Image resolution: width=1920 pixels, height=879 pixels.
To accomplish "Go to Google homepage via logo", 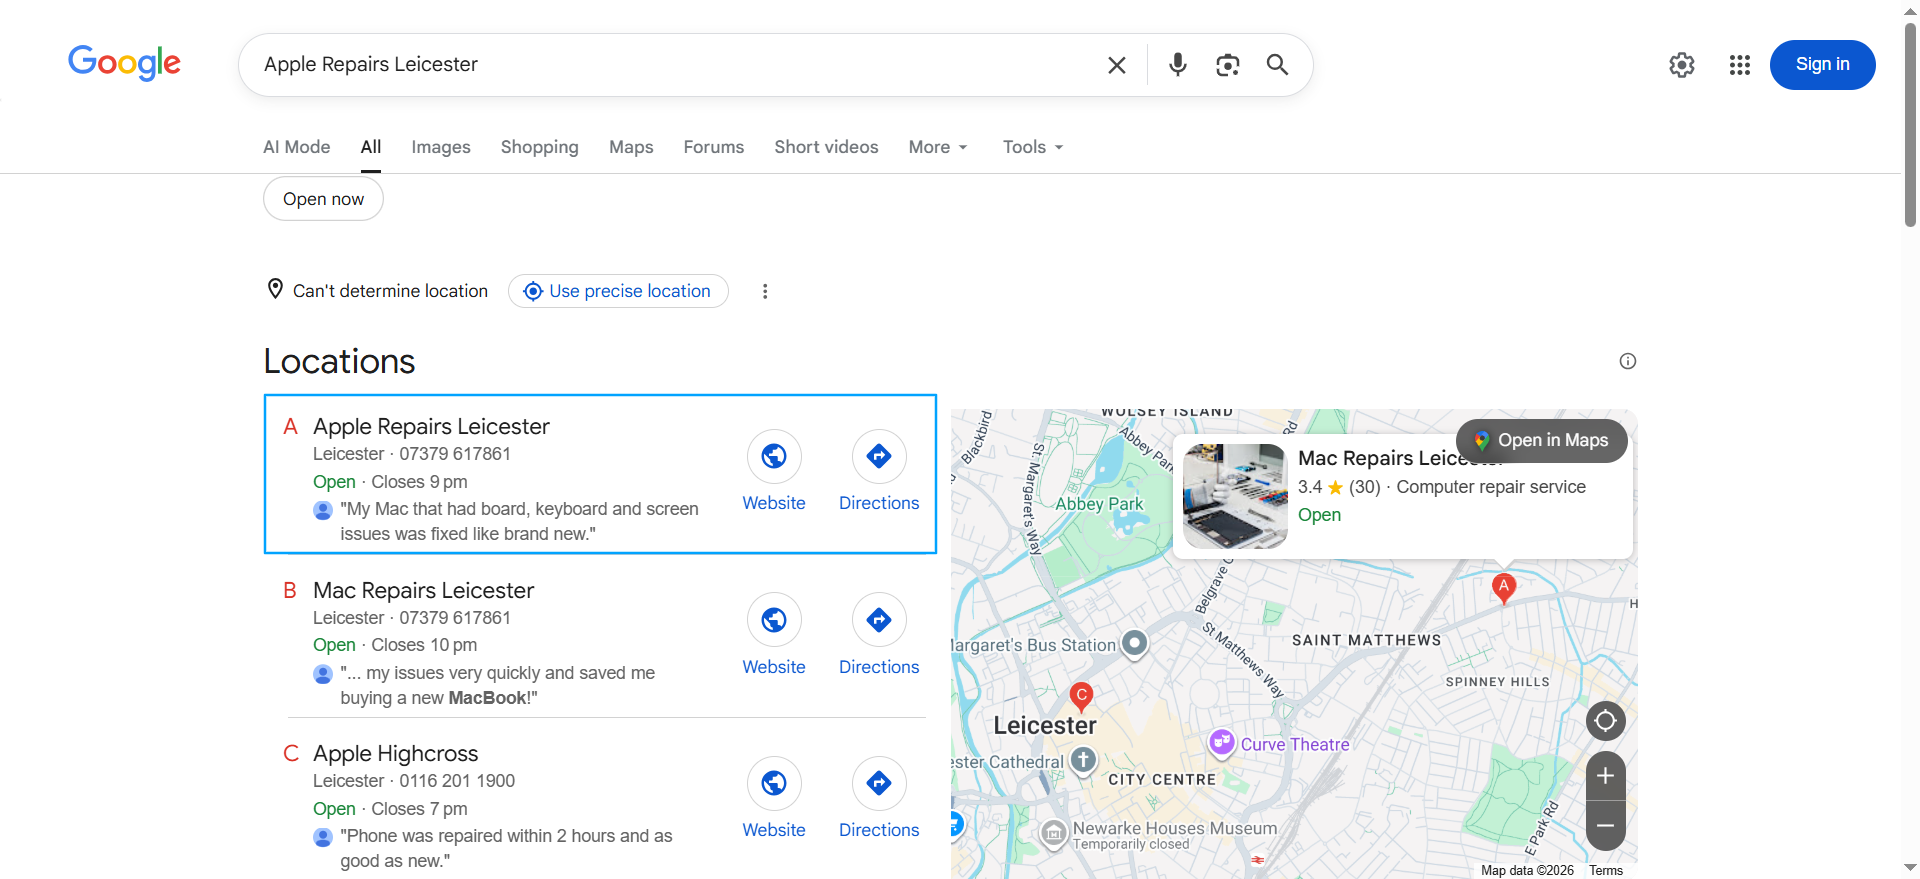I will point(124,63).
